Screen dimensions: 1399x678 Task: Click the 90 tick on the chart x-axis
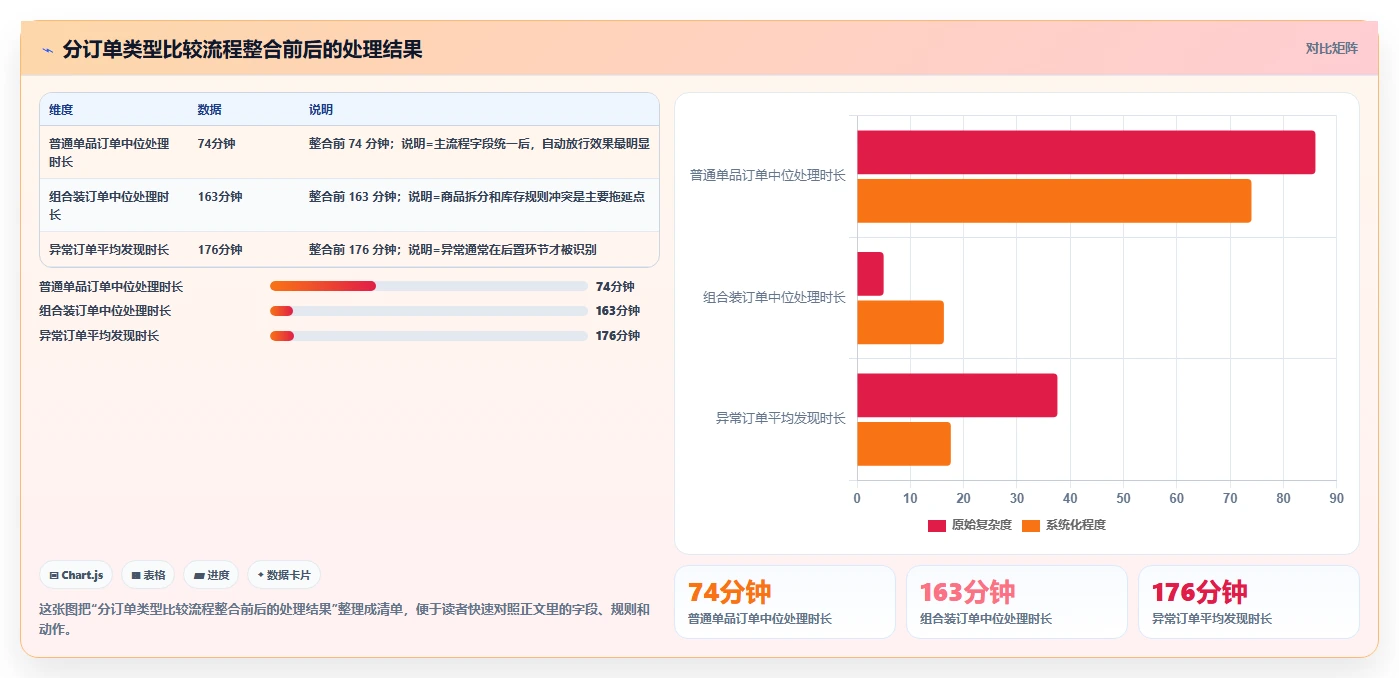tap(1337, 498)
